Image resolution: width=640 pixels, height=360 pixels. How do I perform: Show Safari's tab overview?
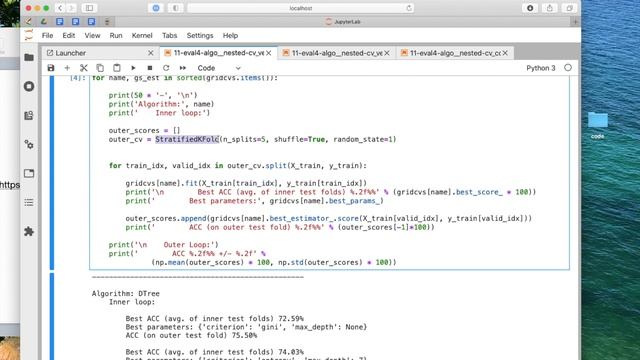click(569, 8)
